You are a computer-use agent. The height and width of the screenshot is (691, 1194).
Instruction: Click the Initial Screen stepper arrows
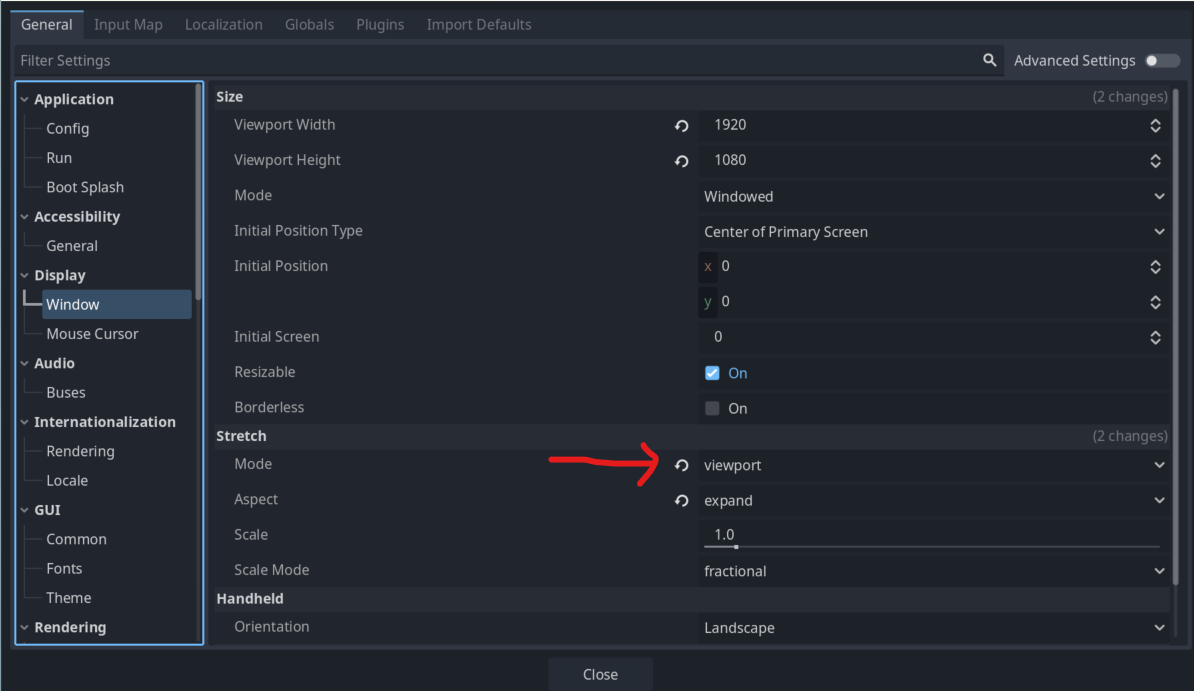(x=1155, y=337)
